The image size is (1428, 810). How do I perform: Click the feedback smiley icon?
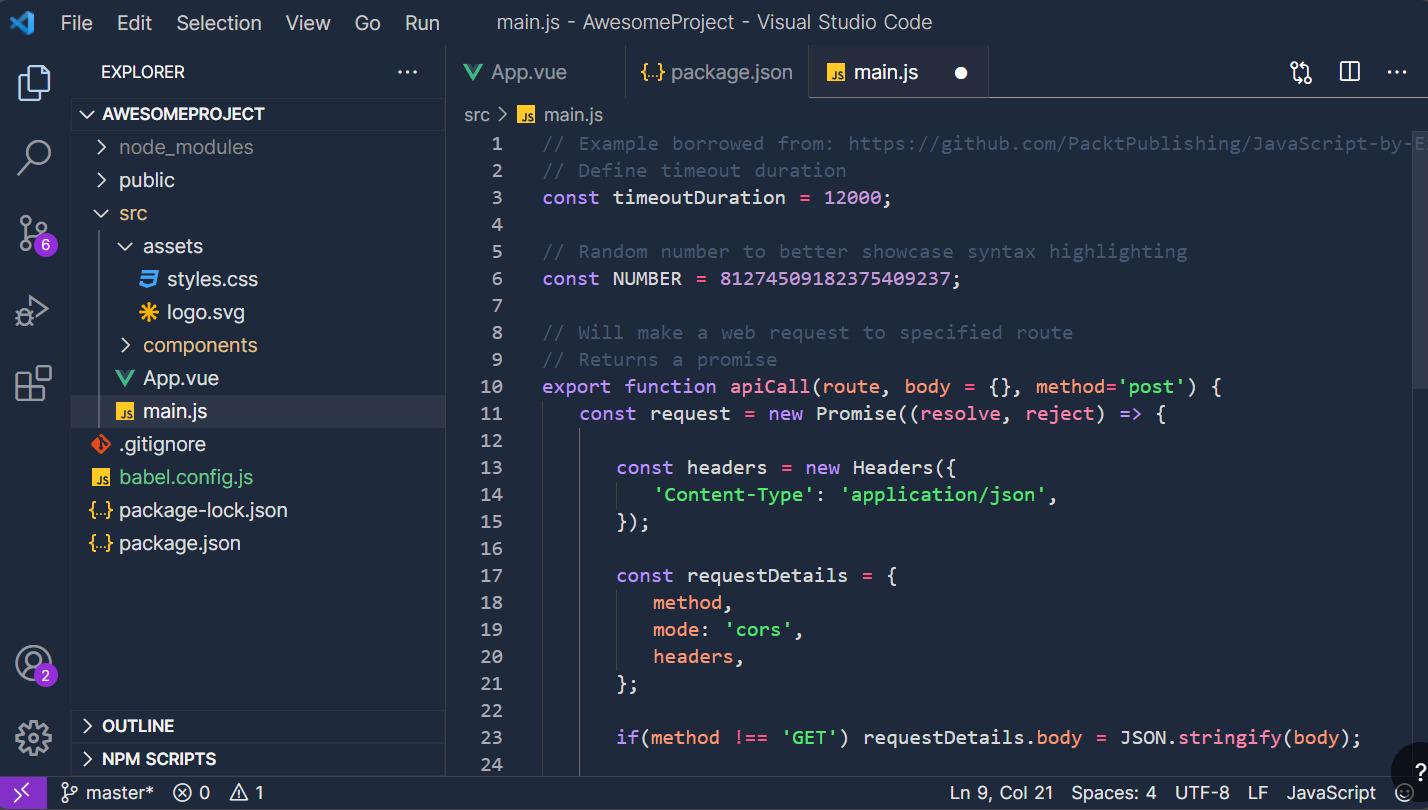point(1404,793)
